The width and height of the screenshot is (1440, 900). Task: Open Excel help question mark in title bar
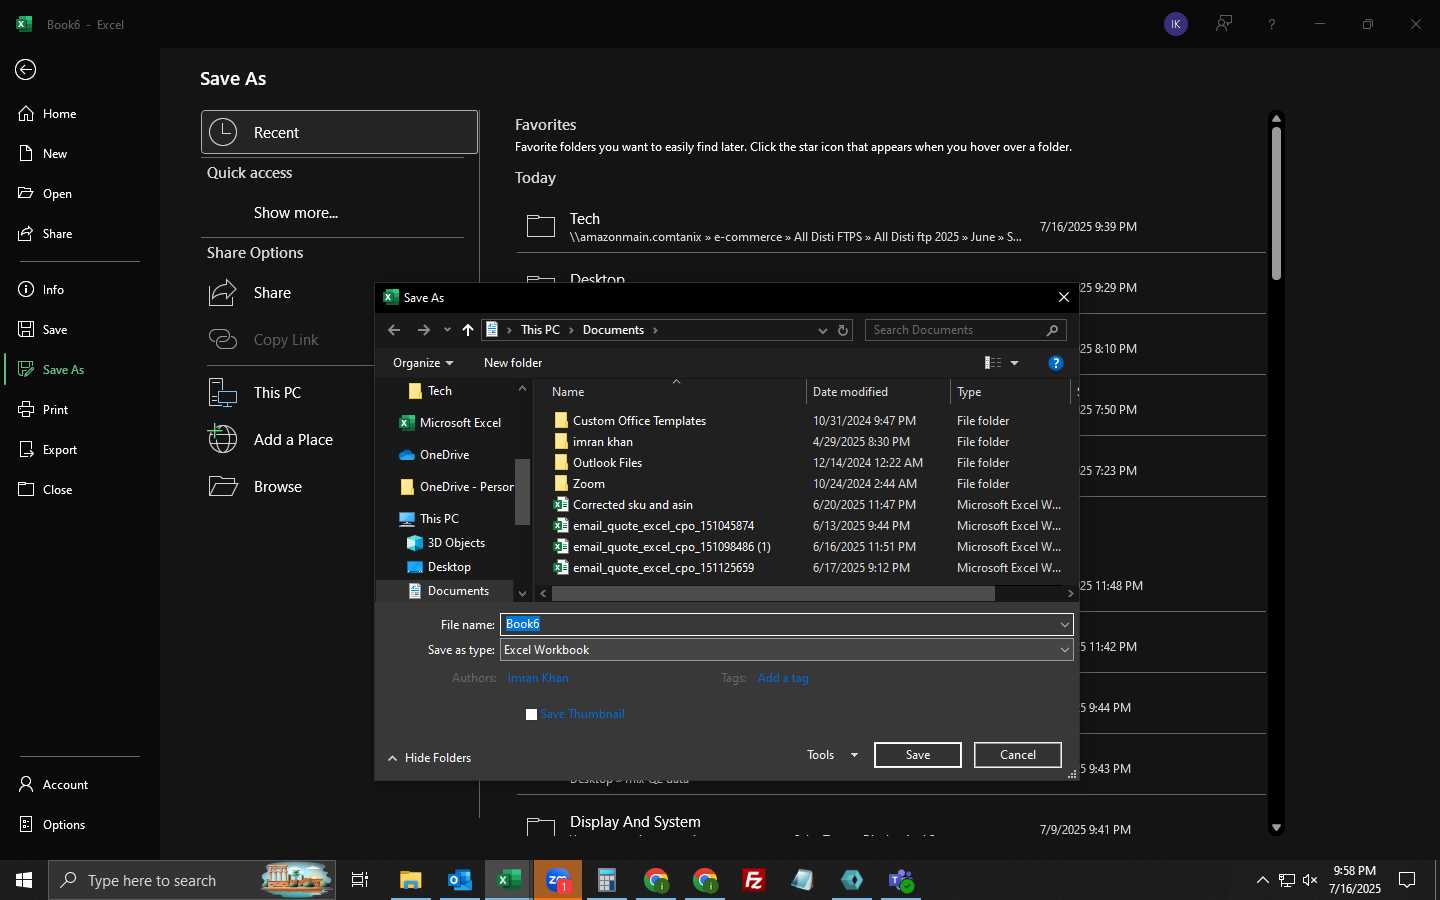[1272, 24]
